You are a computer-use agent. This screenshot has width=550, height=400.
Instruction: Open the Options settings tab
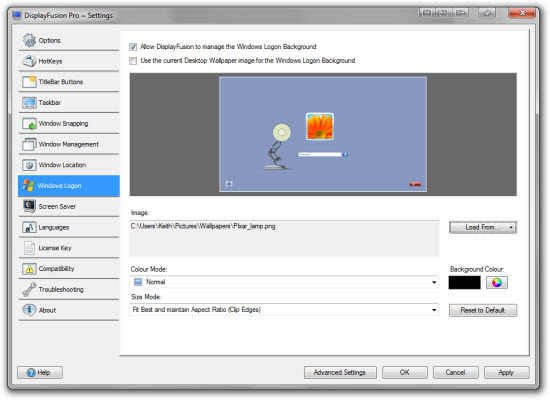[x=69, y=40]
